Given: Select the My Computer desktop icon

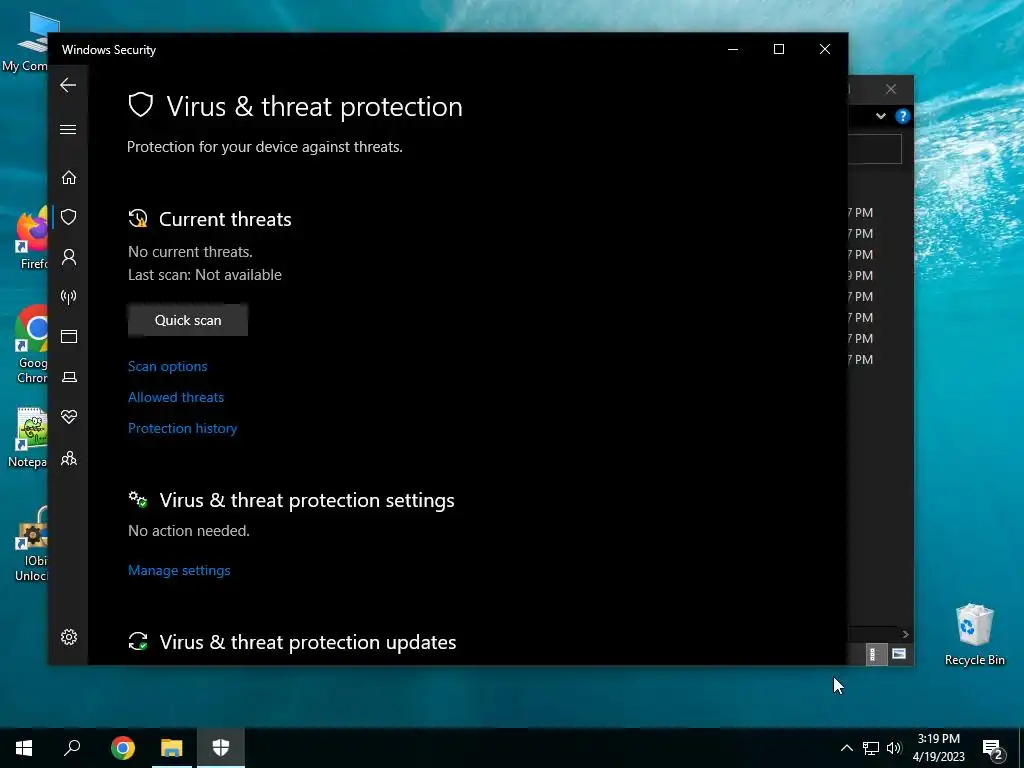Looking at the screenshot, I should click(x=26, y=41).
